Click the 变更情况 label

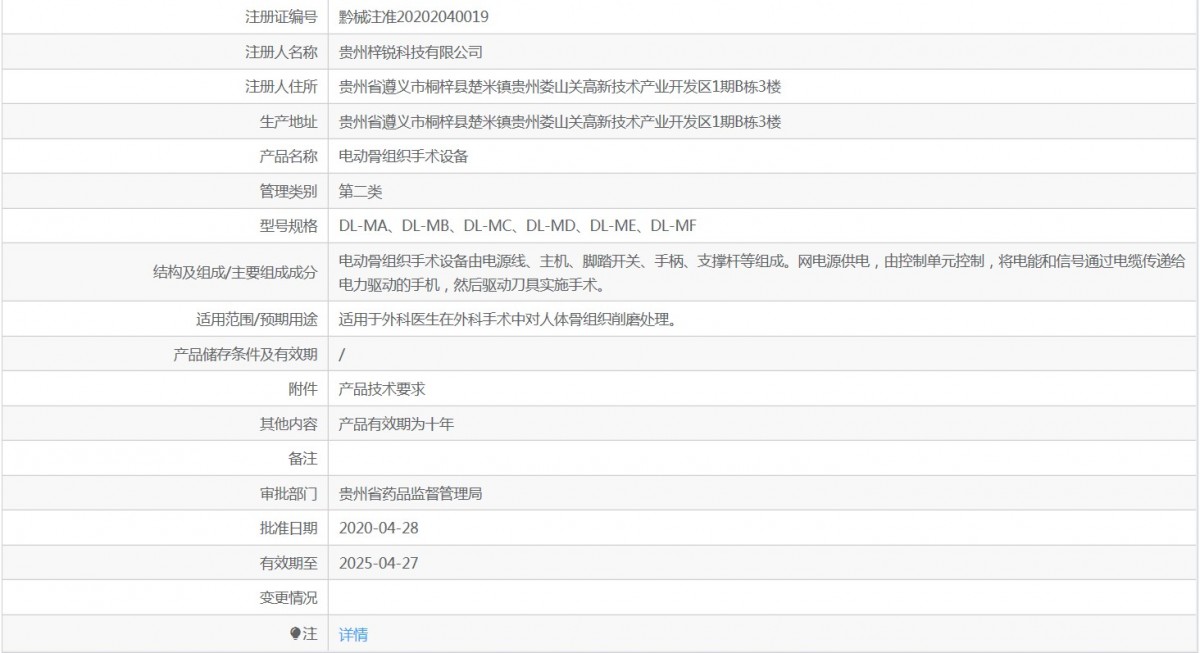288,598
